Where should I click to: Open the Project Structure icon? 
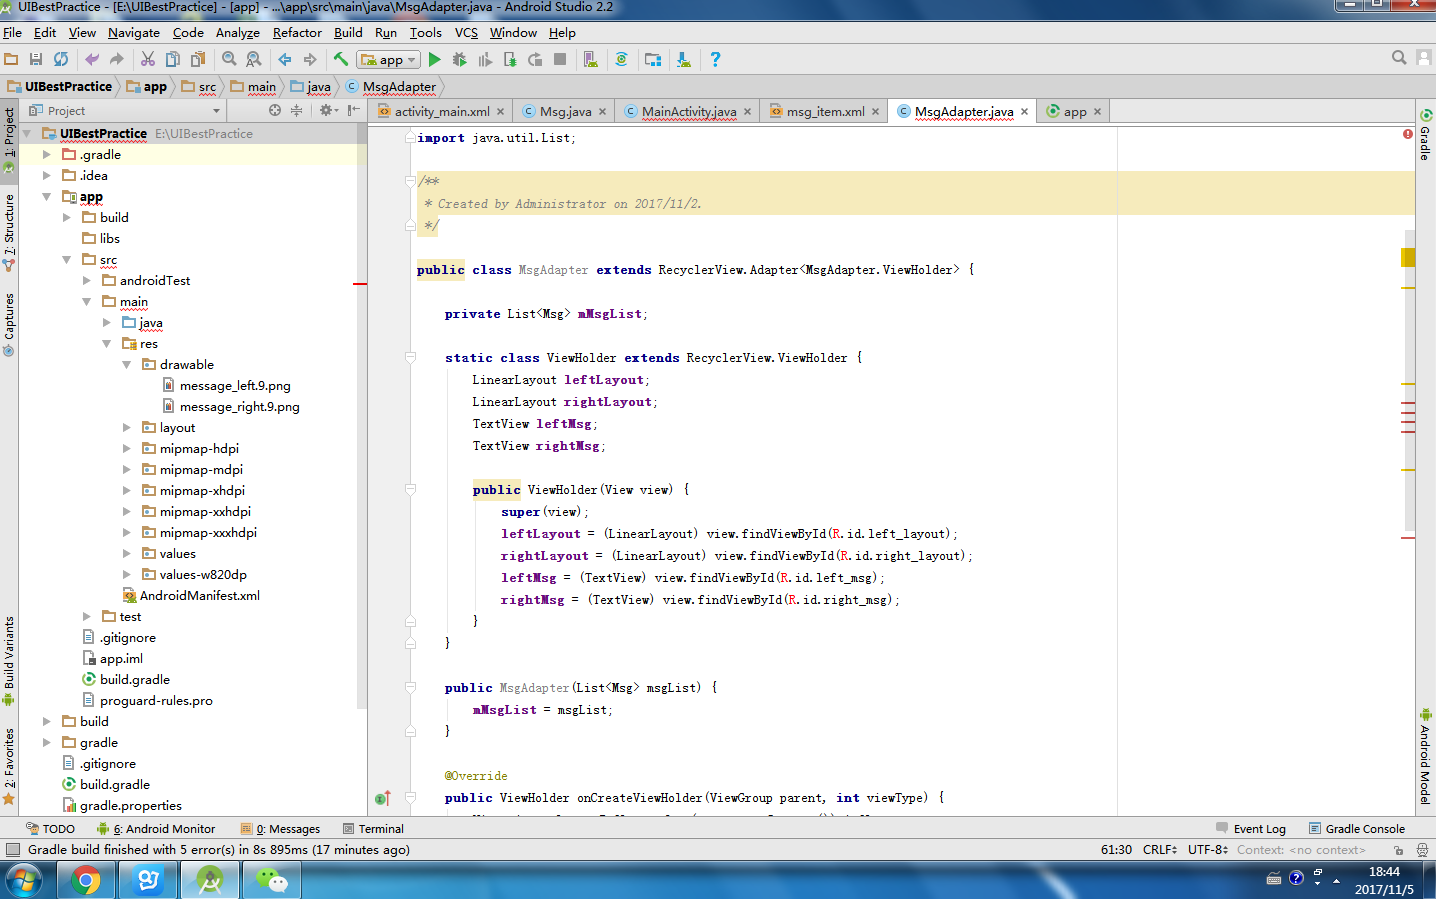click(x=653, y=59)
